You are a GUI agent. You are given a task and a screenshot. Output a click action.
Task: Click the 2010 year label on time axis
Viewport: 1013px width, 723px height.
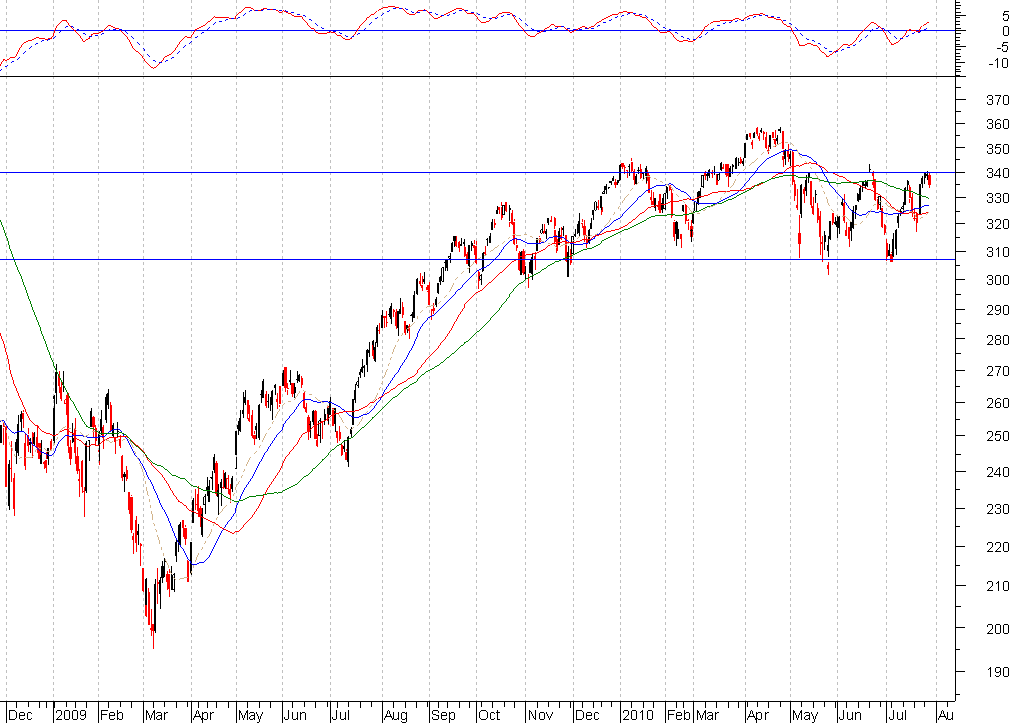click(x=638, y=715)
